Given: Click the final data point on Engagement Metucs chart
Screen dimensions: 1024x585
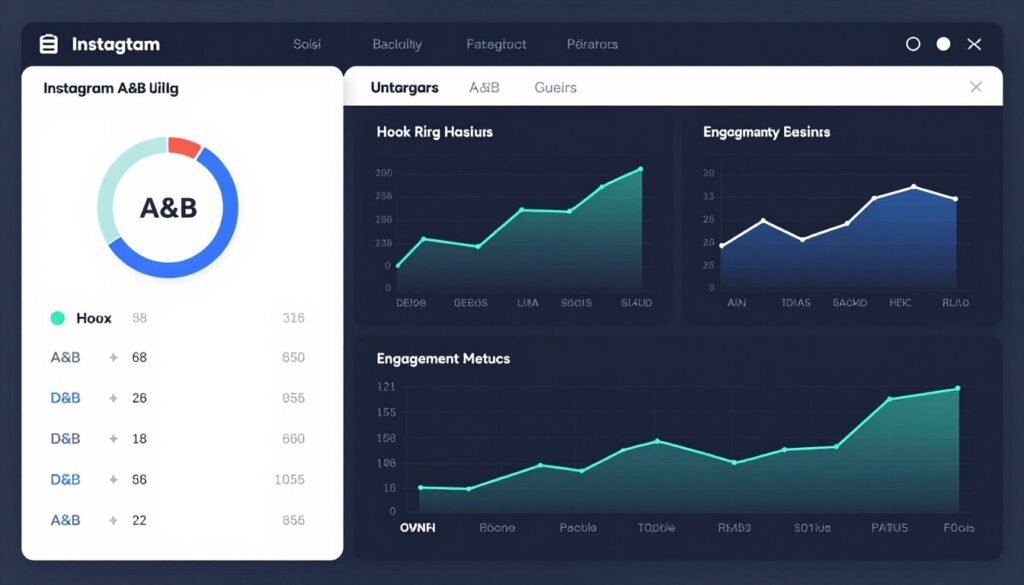Looking at the screenshot, I should tap(958, 388).
